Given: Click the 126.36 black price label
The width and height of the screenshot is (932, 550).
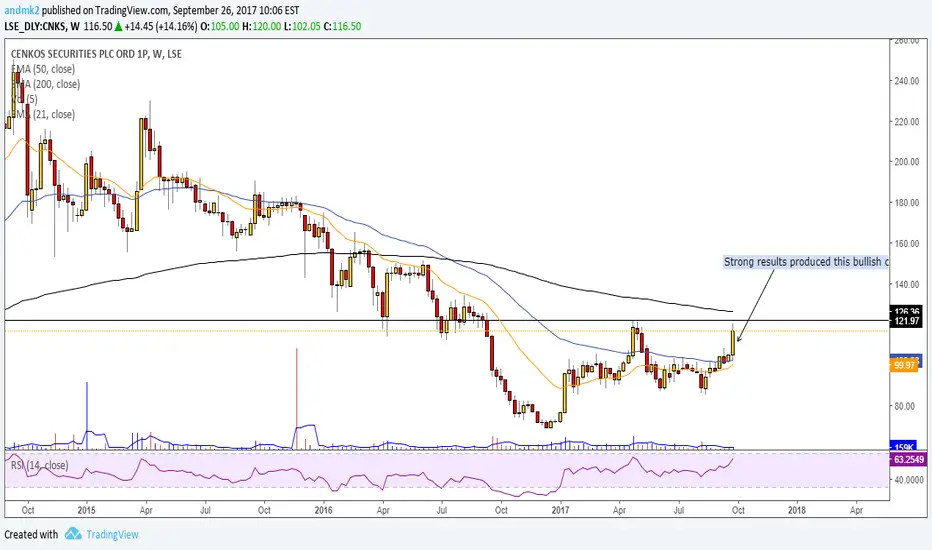Looking at the screenshot, I should click(x=905, y=312).
